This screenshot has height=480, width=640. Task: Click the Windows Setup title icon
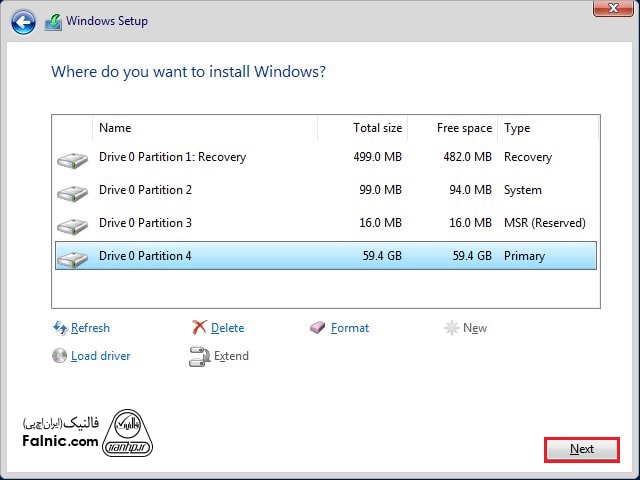[x=53, y=21]
